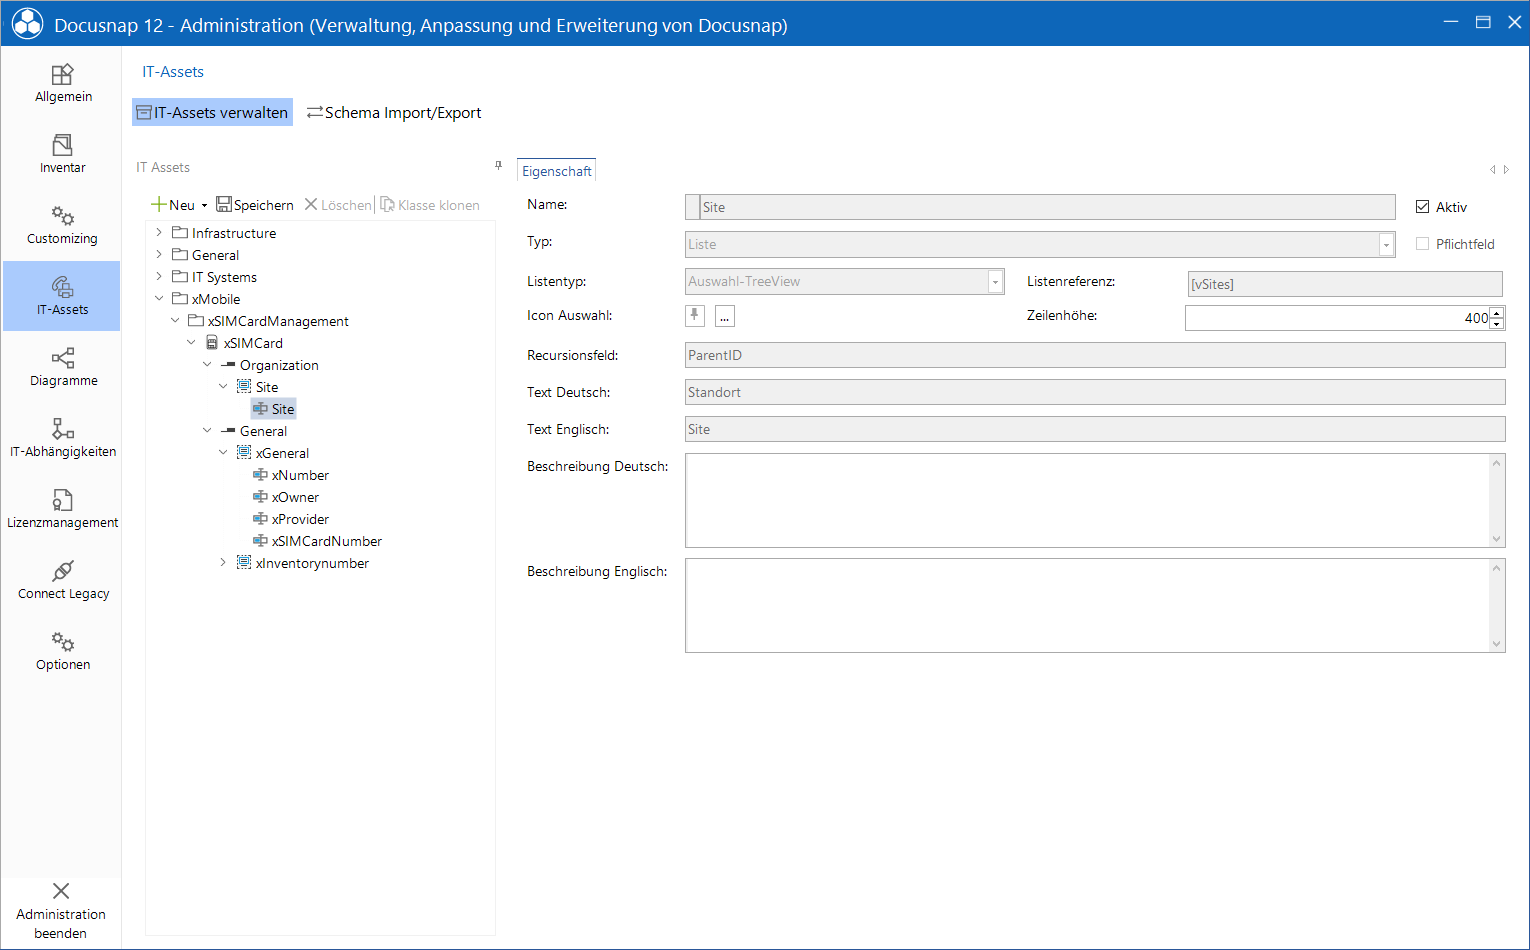
Task: Click the IT-Assets breadcrumb heading
Action: pos(173,72)
